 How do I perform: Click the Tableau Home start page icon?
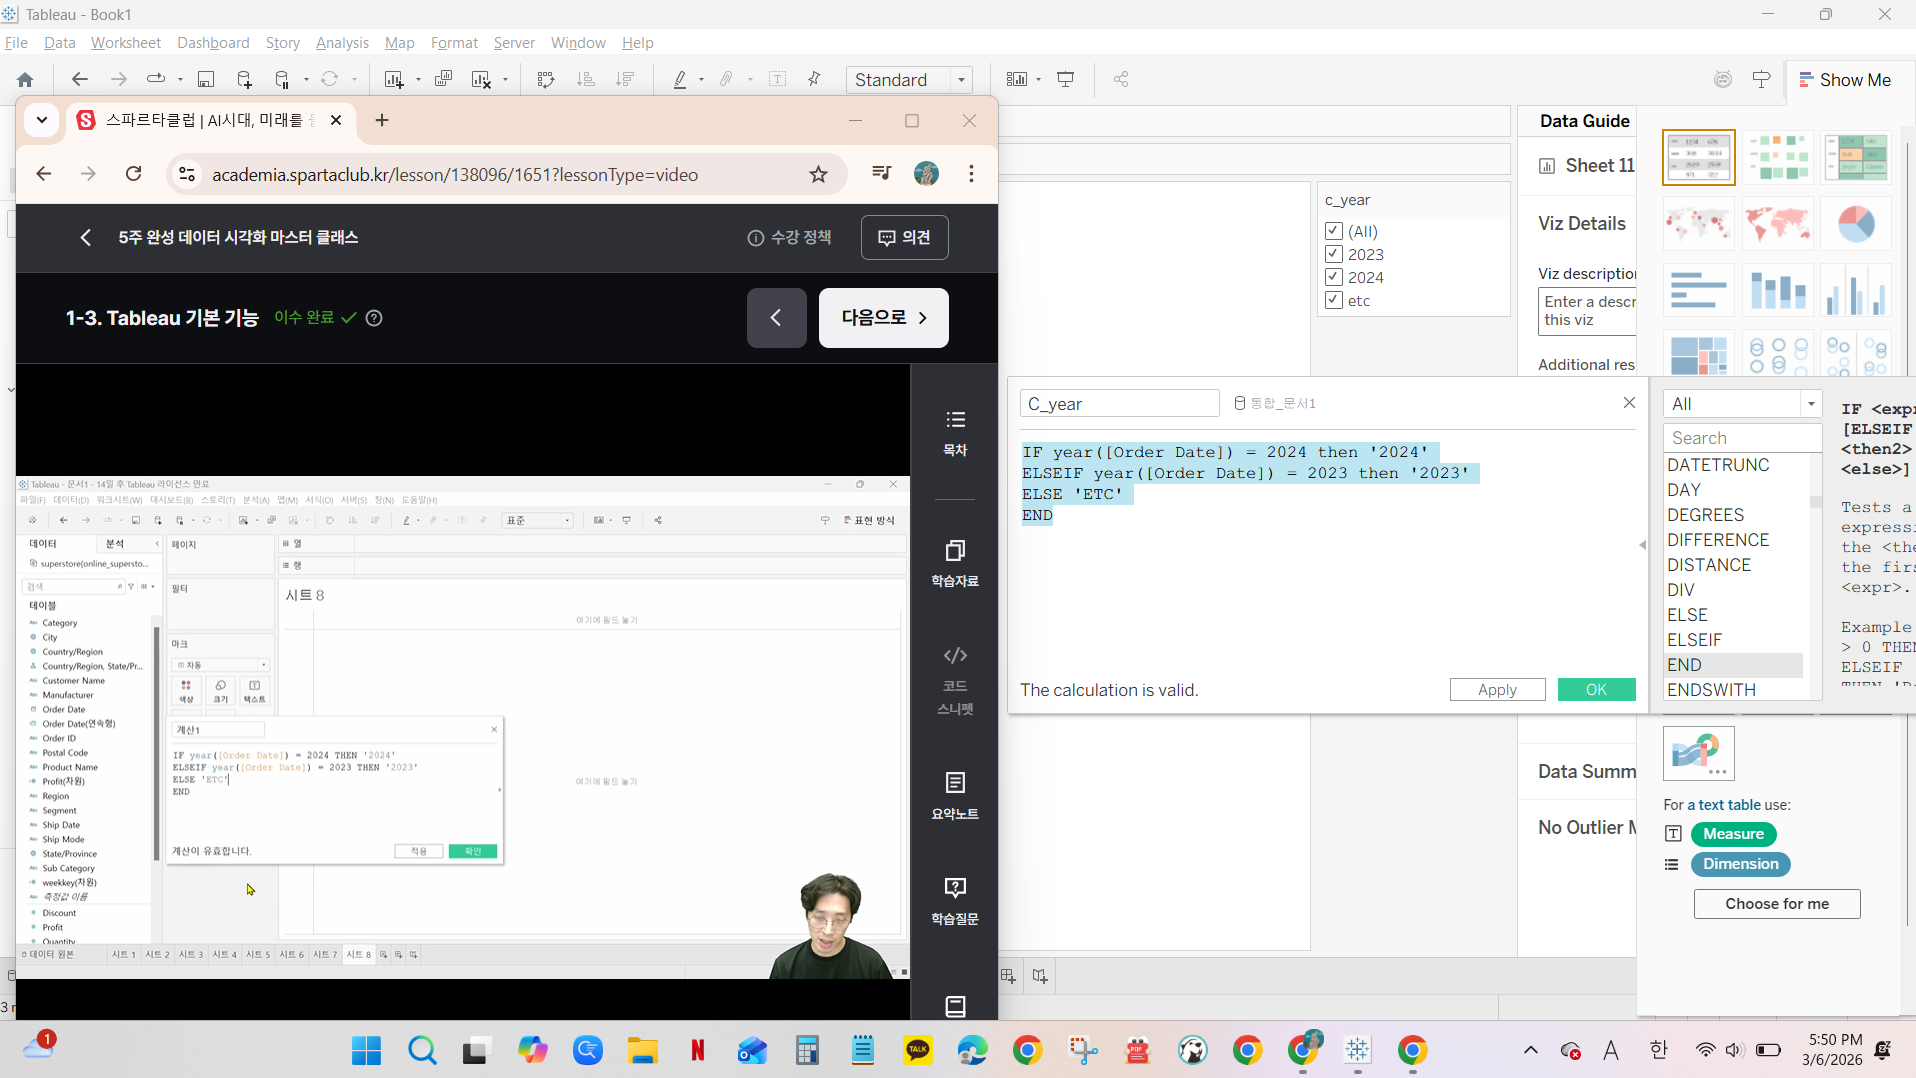26,80
